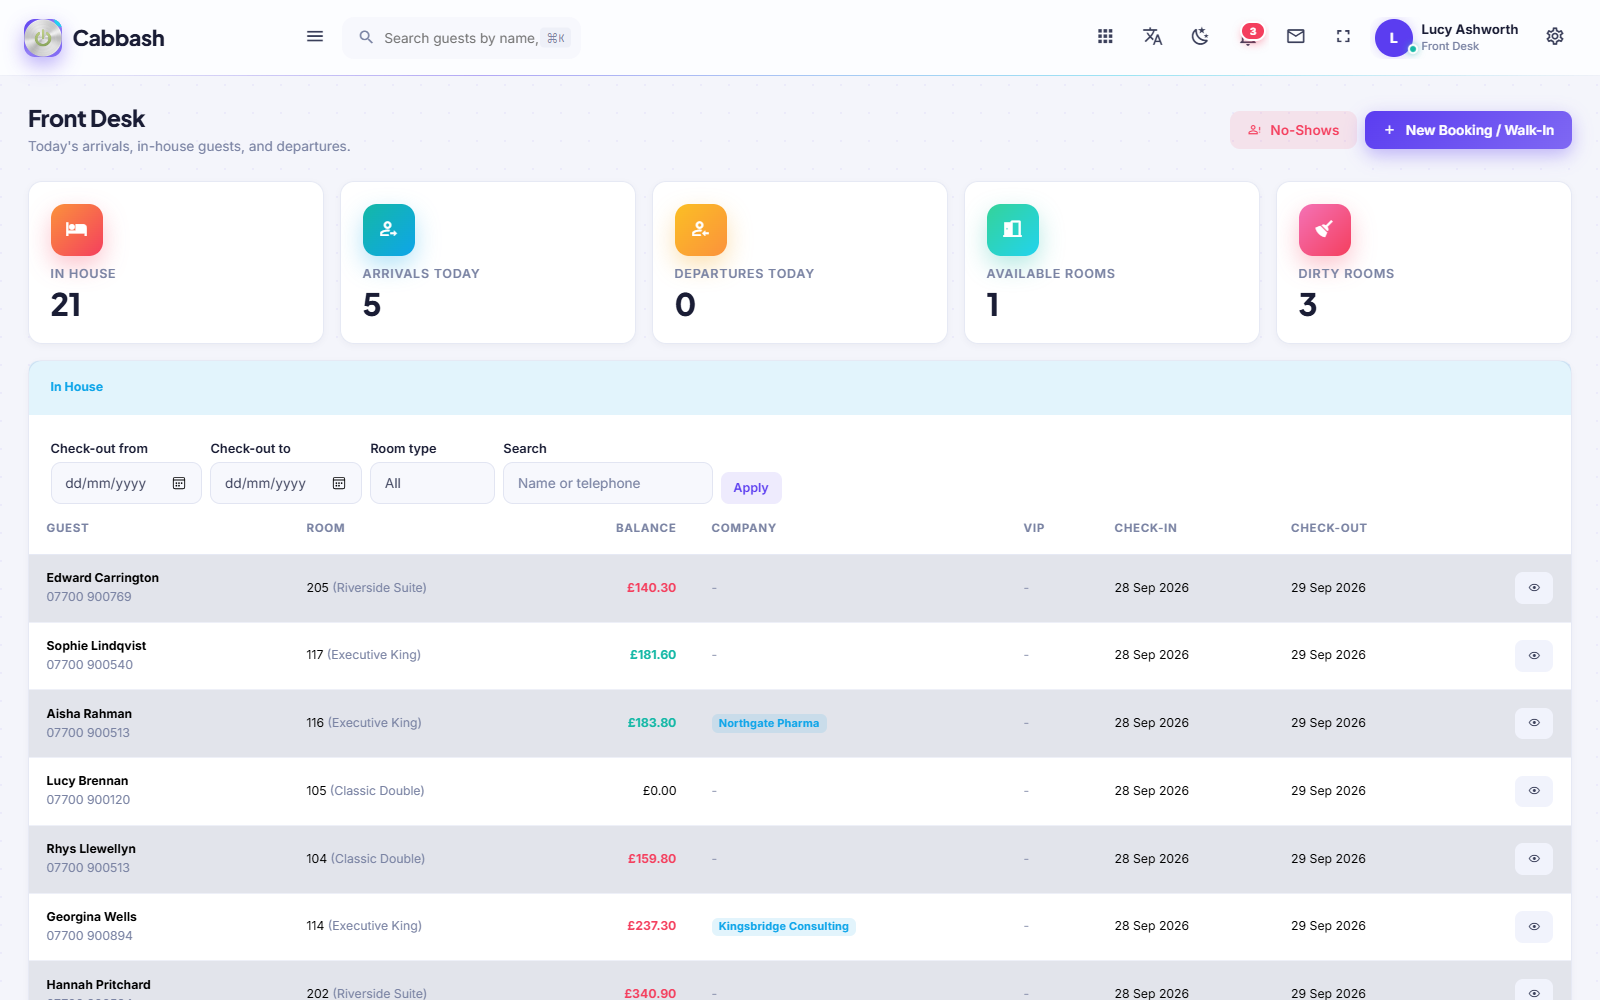Click room 205 (Riverside Suite)
Viewport: 1600px width, 1000px height.
pos(367,588)
